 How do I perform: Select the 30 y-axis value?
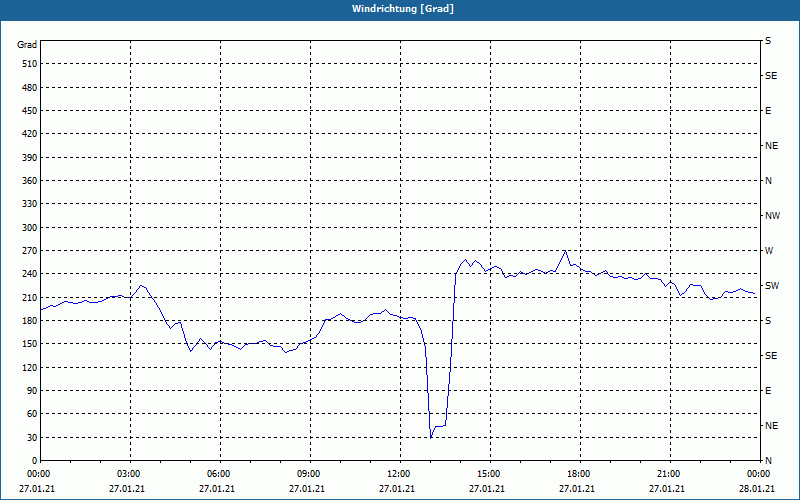(32, 438)
